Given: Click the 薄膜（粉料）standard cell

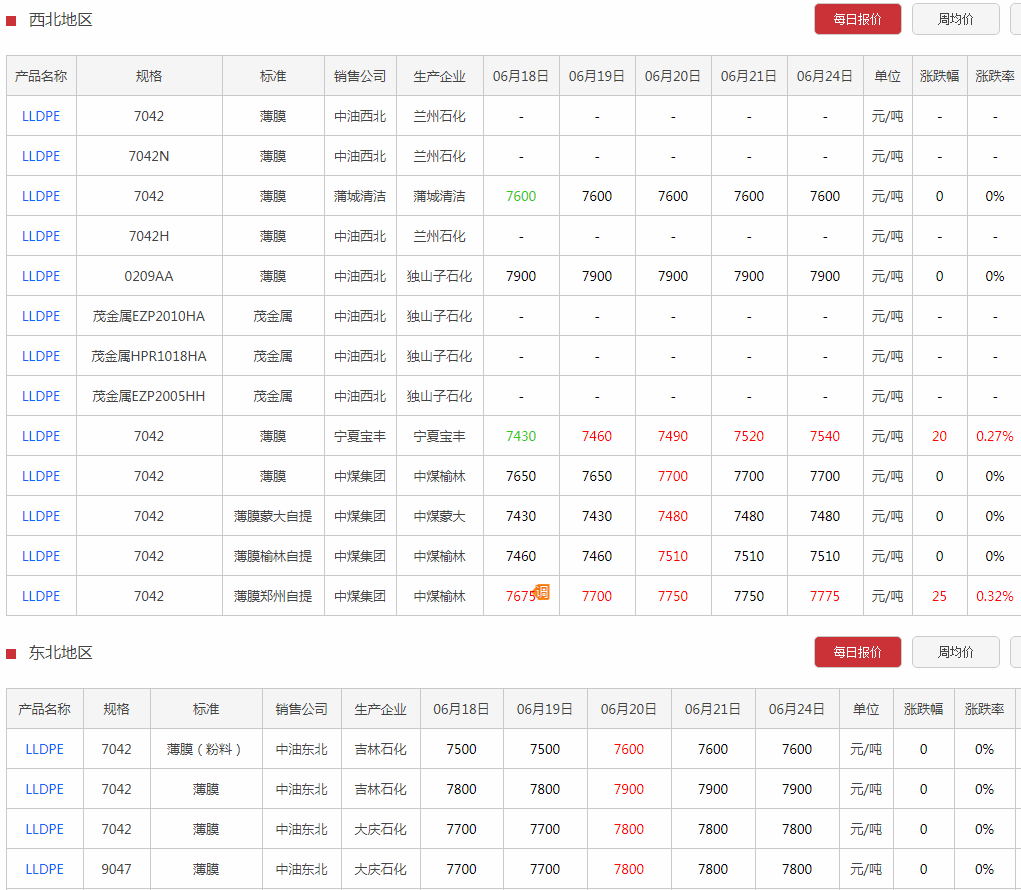Looking at the screenshot, I should click(x=206, y=749).
